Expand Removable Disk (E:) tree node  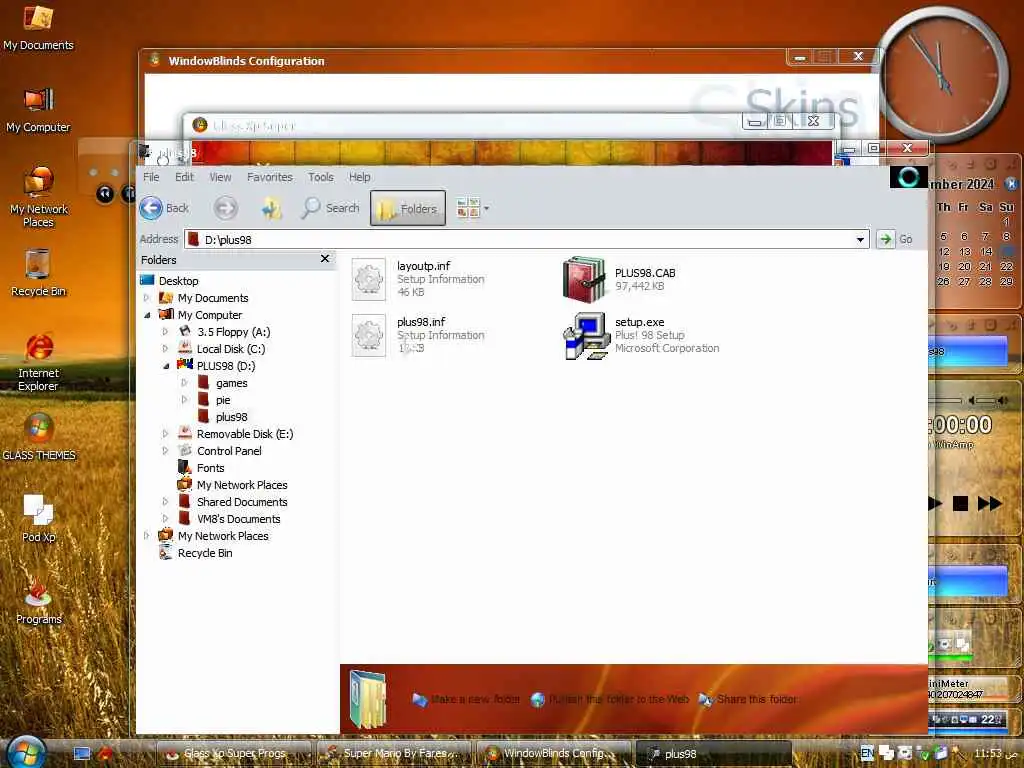click(x=165, y=434)
